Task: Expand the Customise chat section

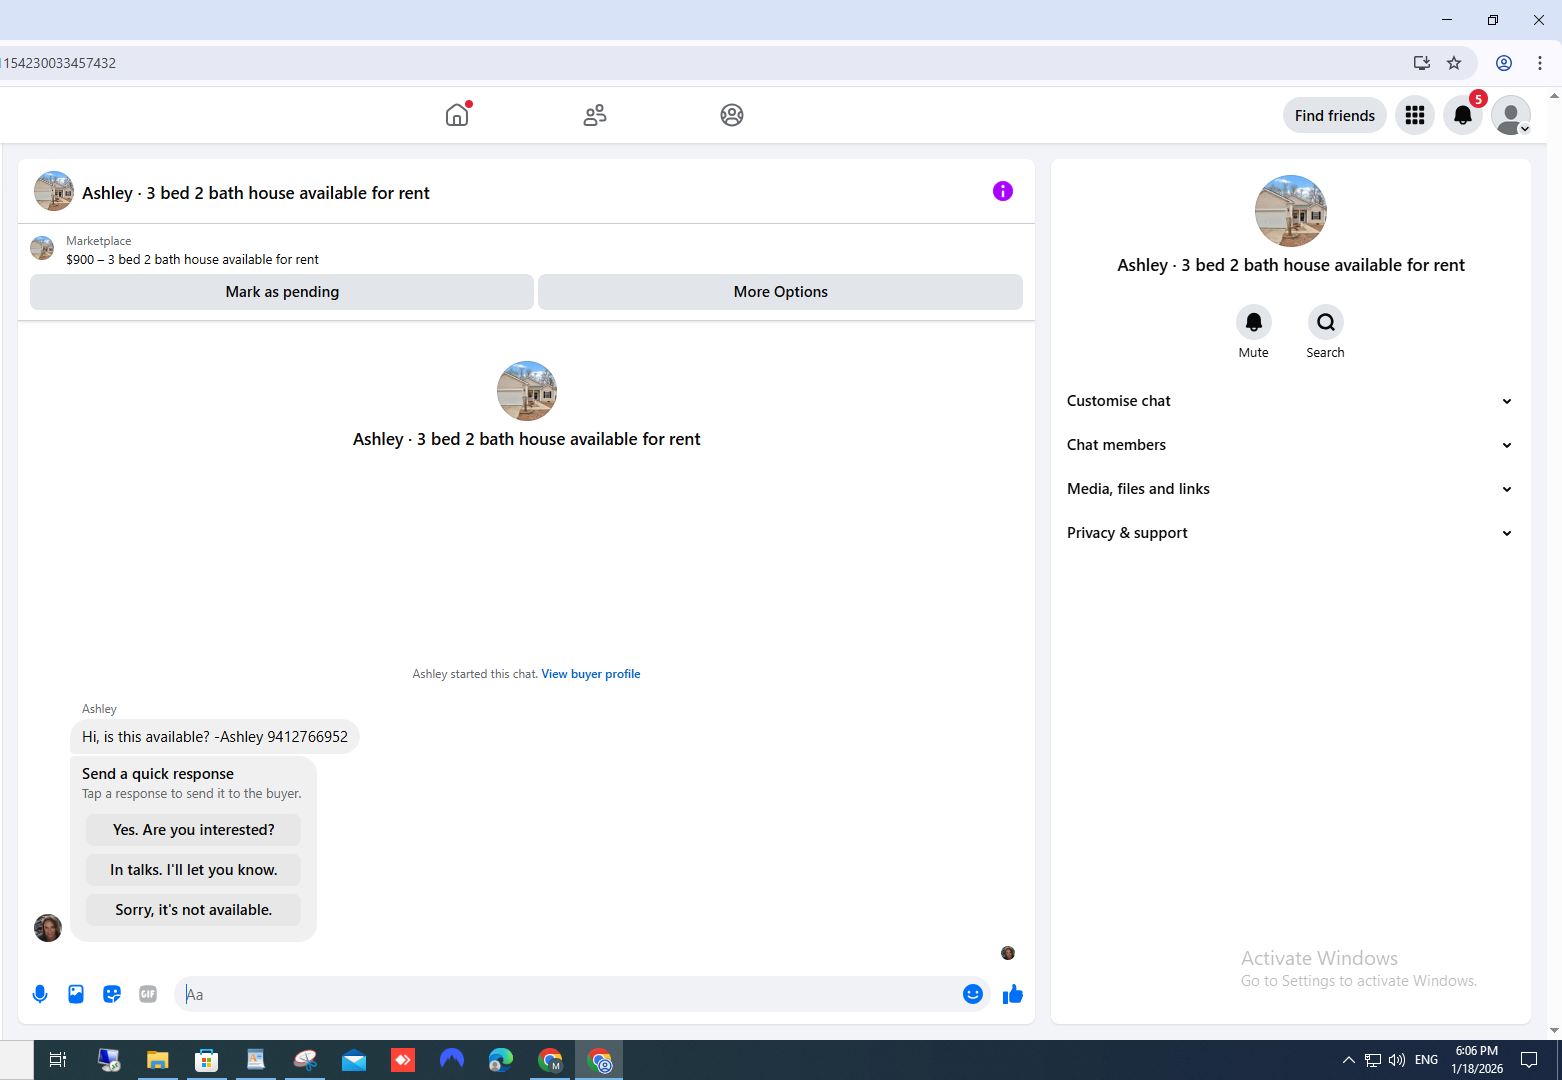Action: [1291, 401]
